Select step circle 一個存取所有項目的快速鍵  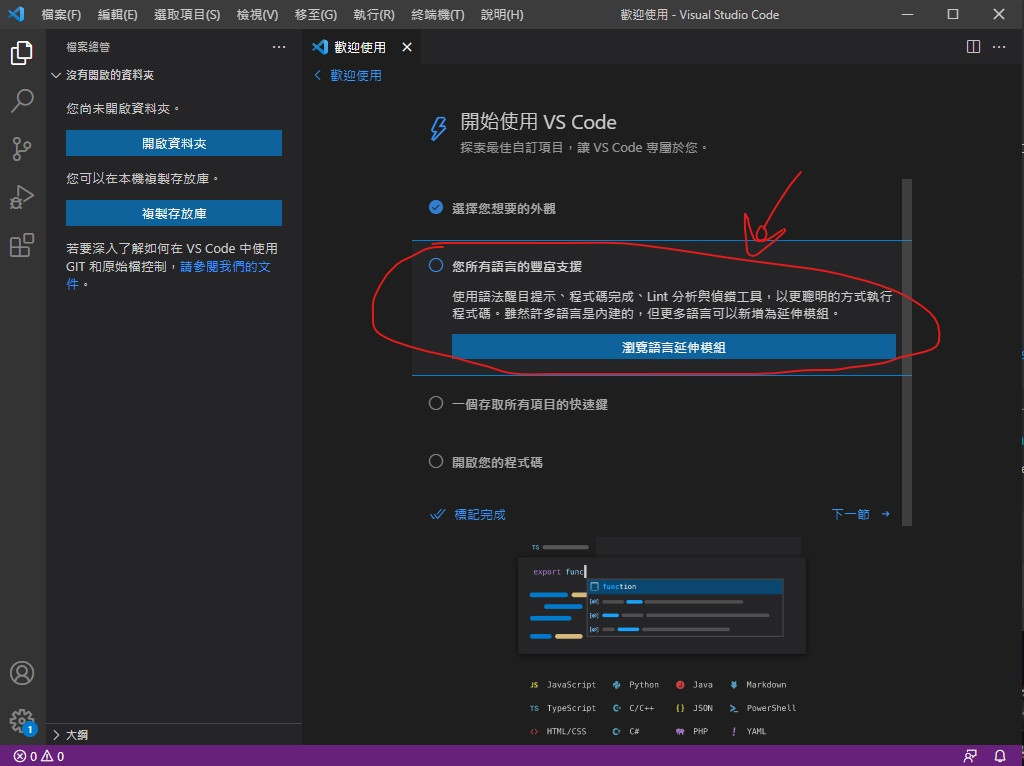pyautogui.click(x=436, y=404)
